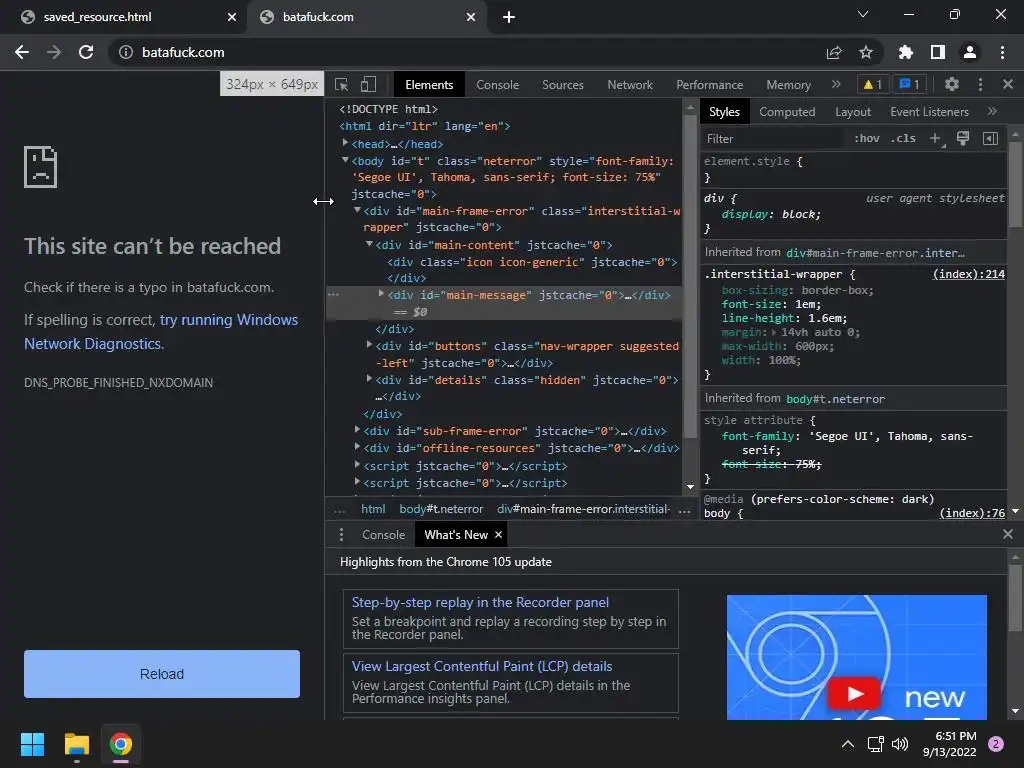Close the DevTools panel
1024x768 pixels.
tap(1008, 84)
